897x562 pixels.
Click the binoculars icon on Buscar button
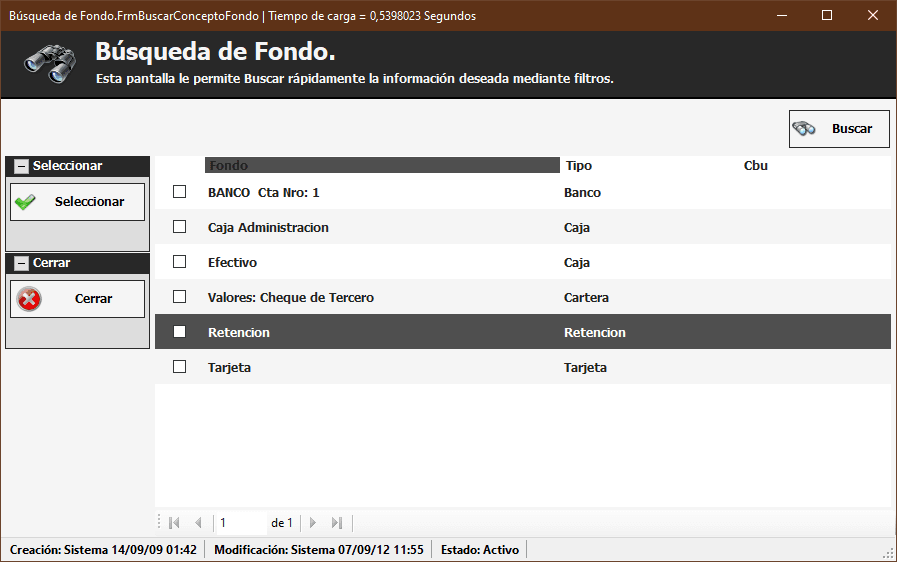(x=804, y=129)
